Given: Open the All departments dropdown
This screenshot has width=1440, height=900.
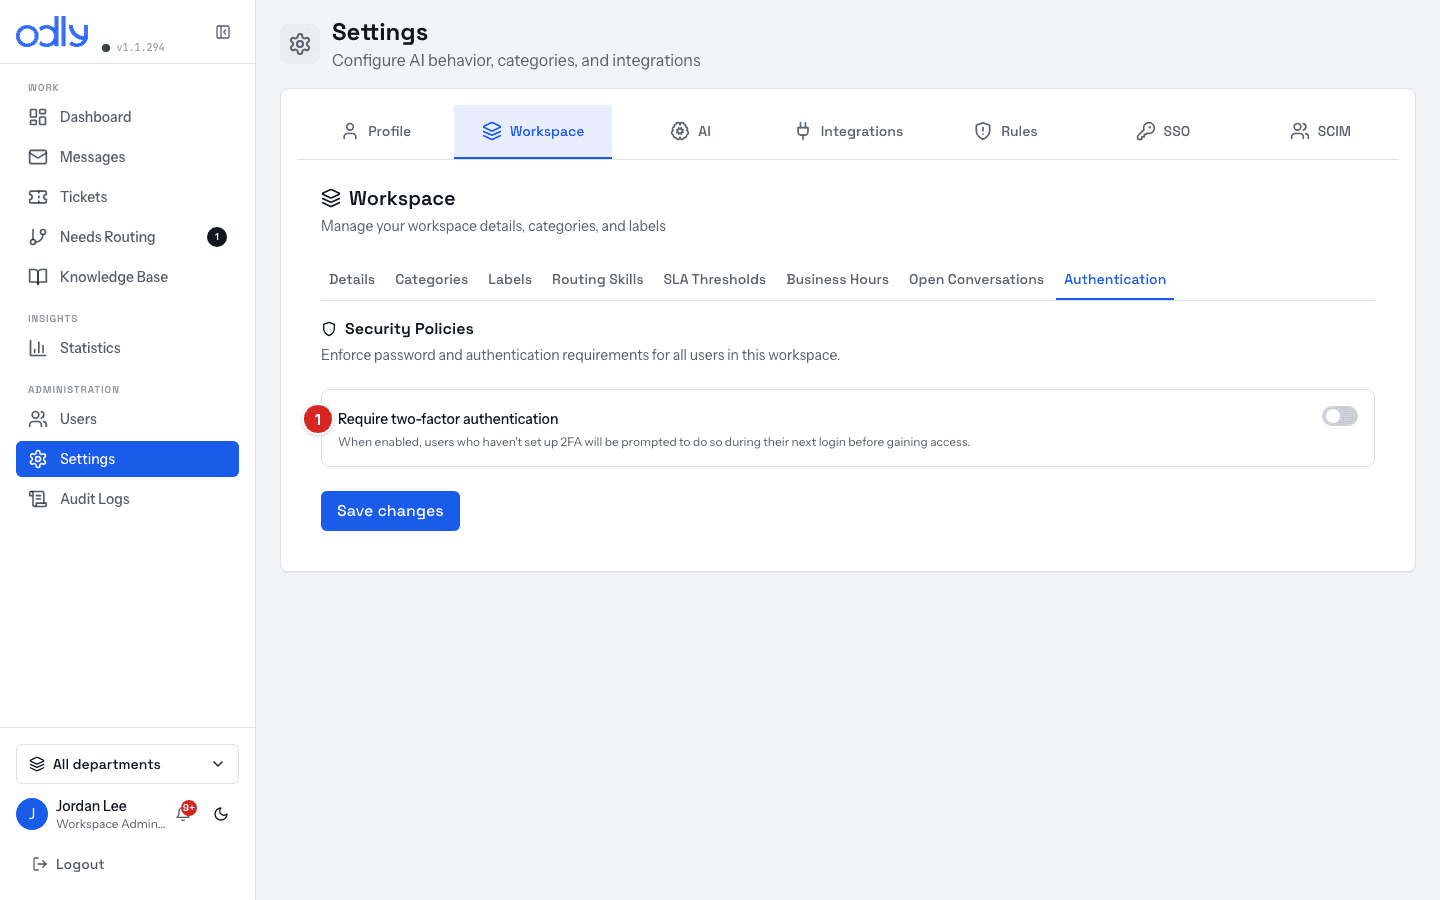Looking at the screenshot, I should 127,764.
